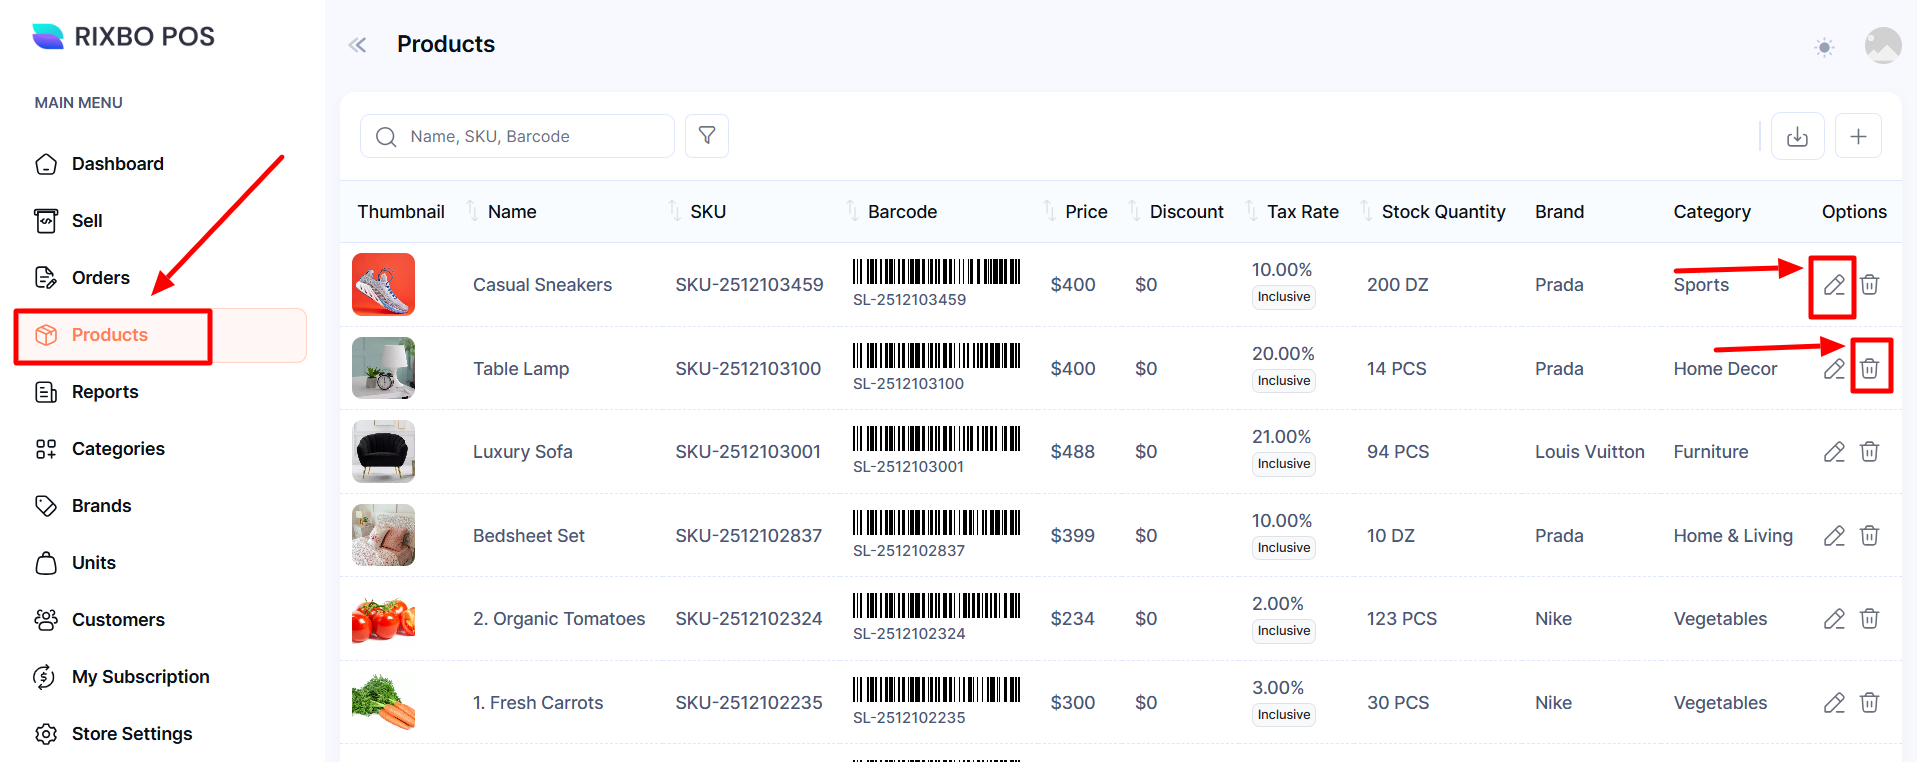Delete the Table Lamp product
The height and width of the screenshot is (762, 1917).
click(1869, 368)
